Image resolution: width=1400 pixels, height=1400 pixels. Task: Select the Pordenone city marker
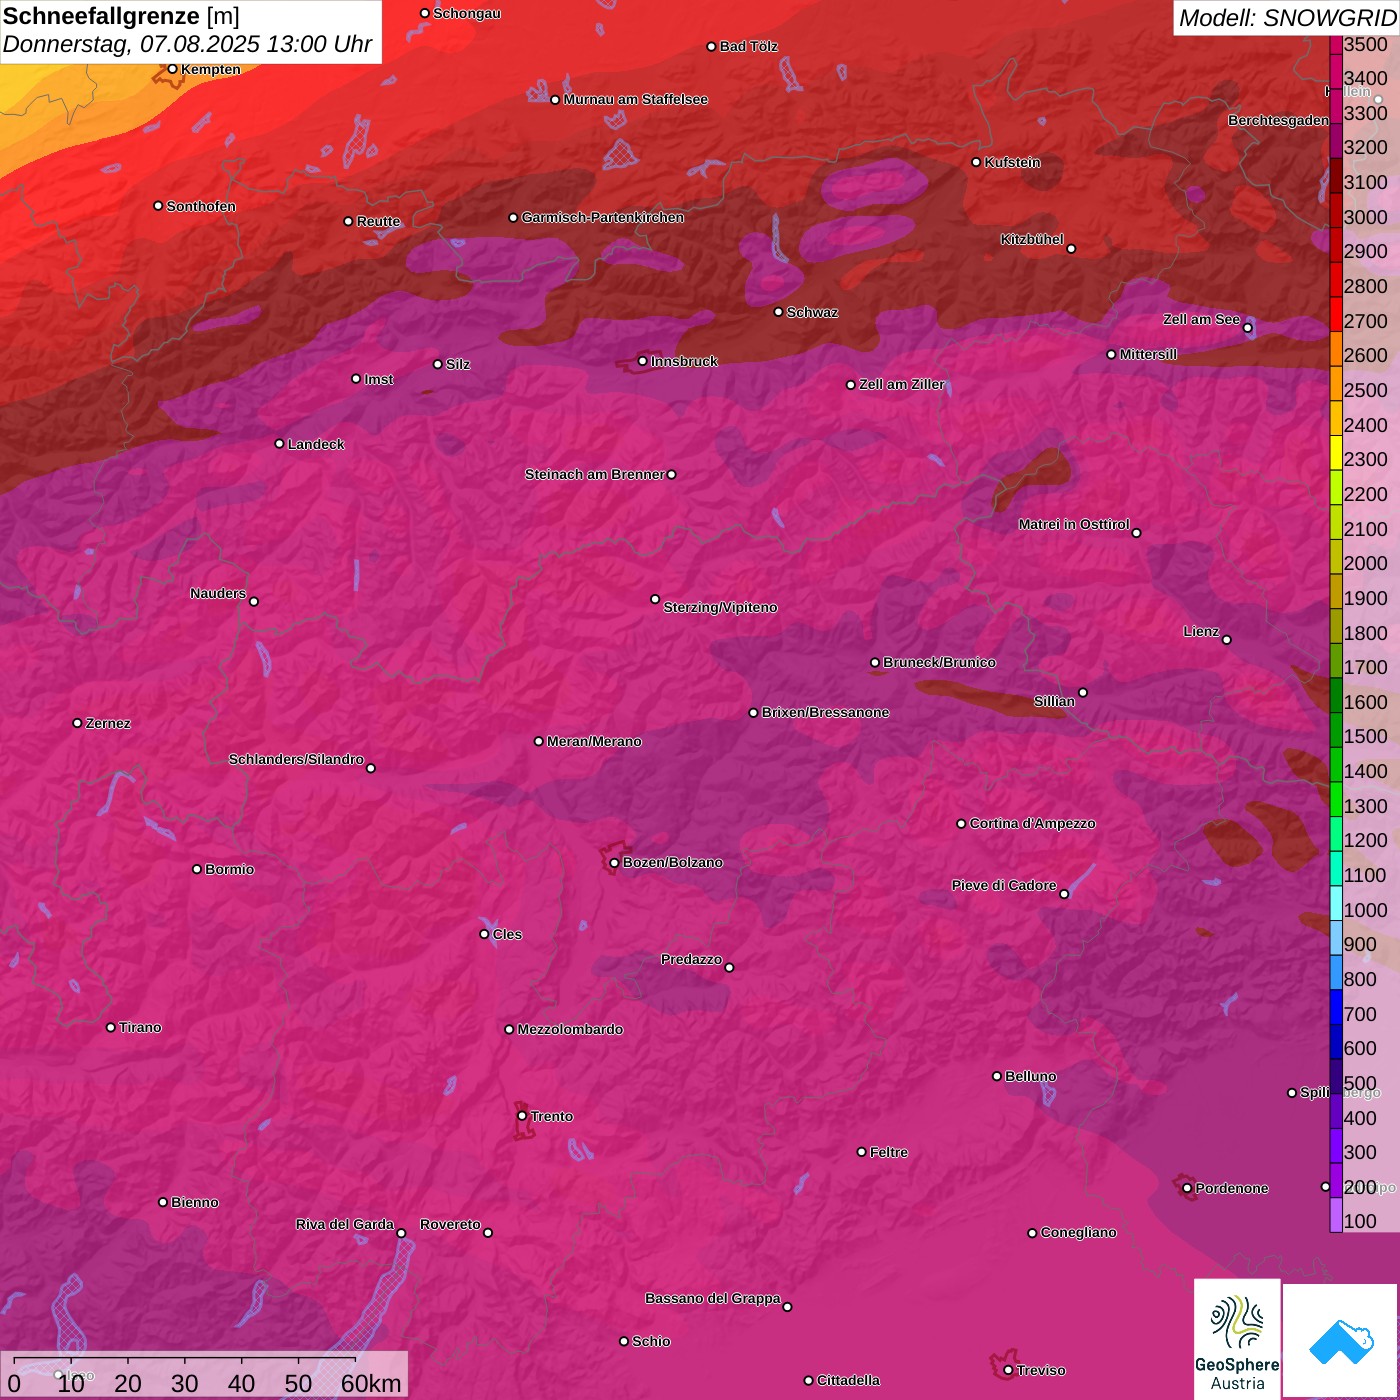coord(1187,1189)
